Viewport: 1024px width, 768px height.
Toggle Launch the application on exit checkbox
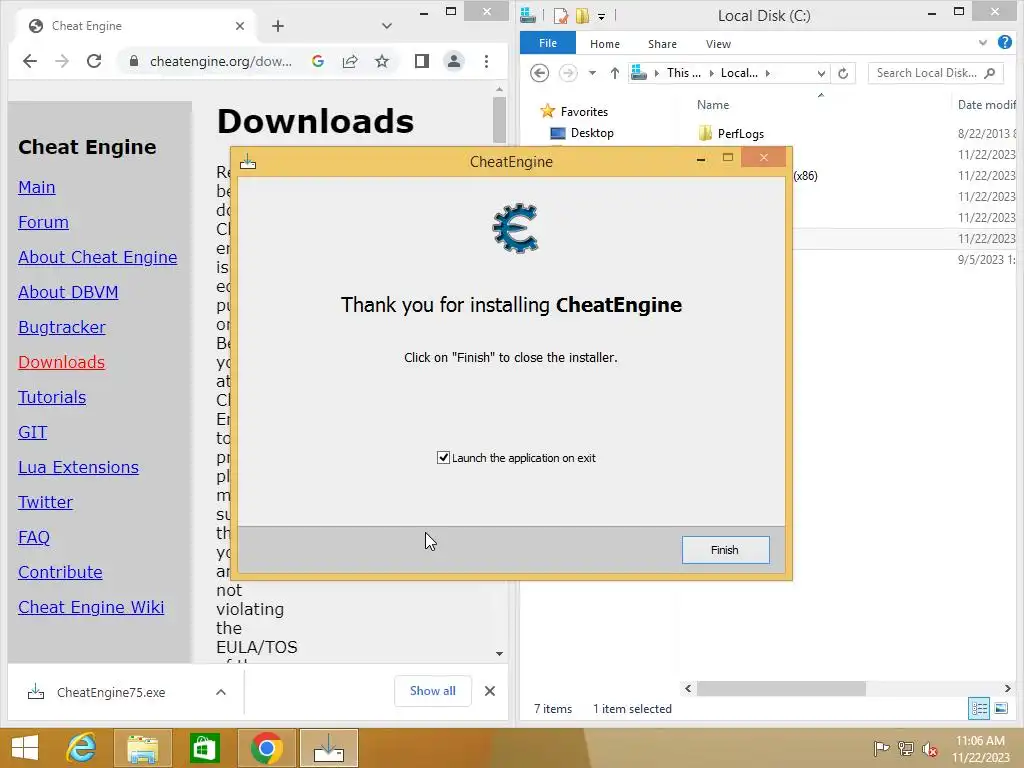coord(443,458)
